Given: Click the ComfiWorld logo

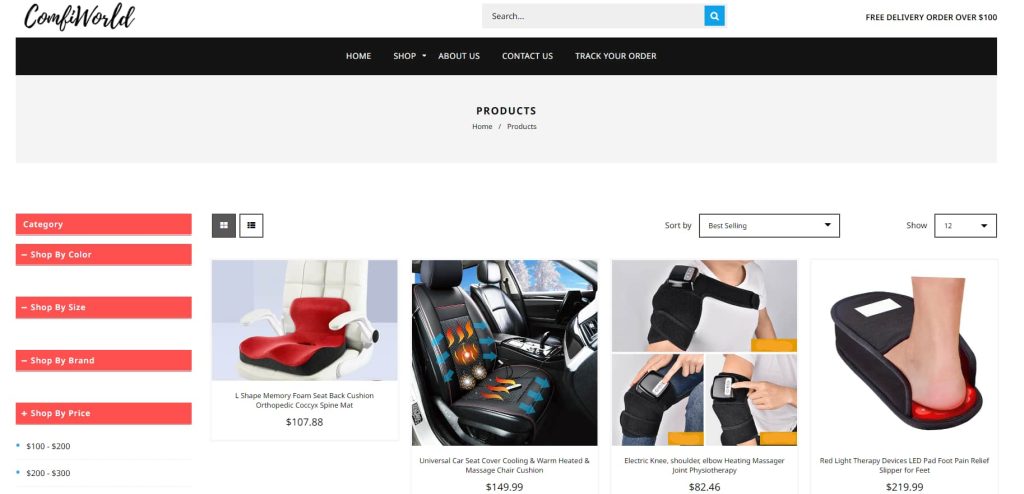Looking at the screenshot, I should [79, 17].
